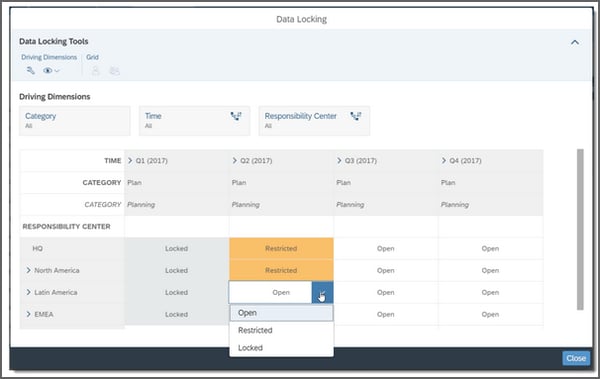This screenshot has height=379, width=600.
Task: Expand the Q4 (2017) column
Action: coord(443,160)
